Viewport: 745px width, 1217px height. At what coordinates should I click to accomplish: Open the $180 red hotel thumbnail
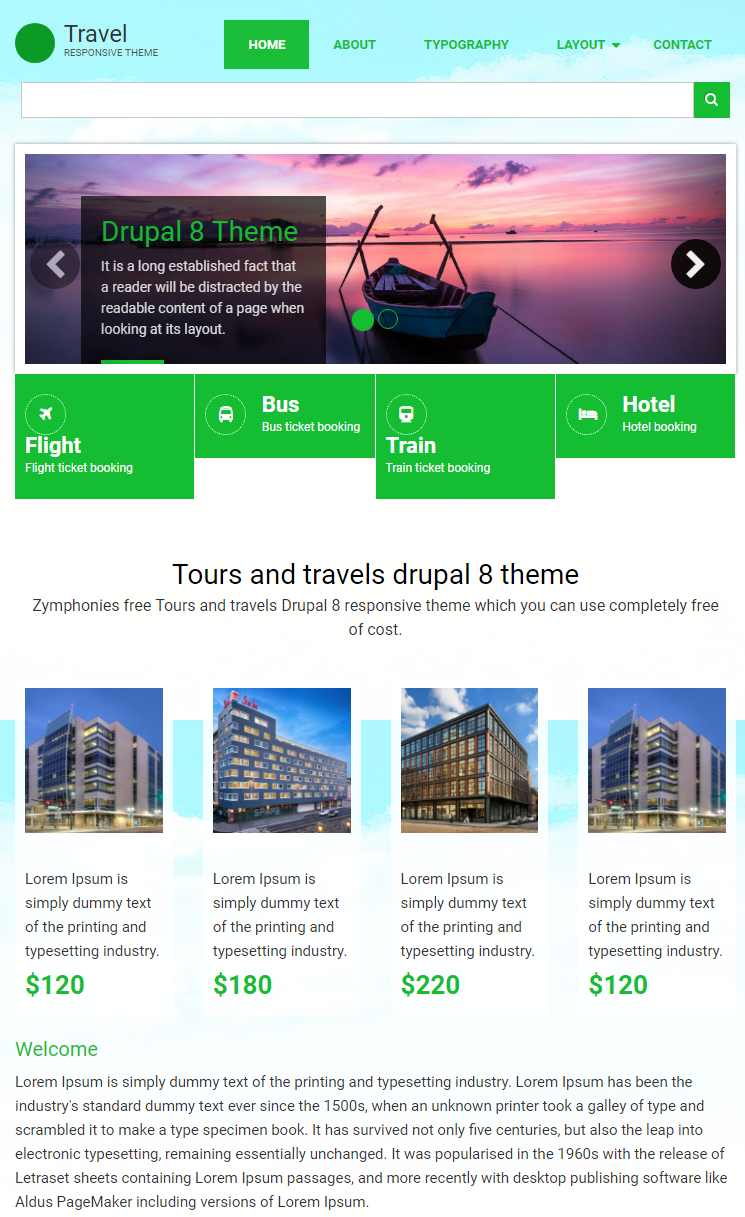282,760
